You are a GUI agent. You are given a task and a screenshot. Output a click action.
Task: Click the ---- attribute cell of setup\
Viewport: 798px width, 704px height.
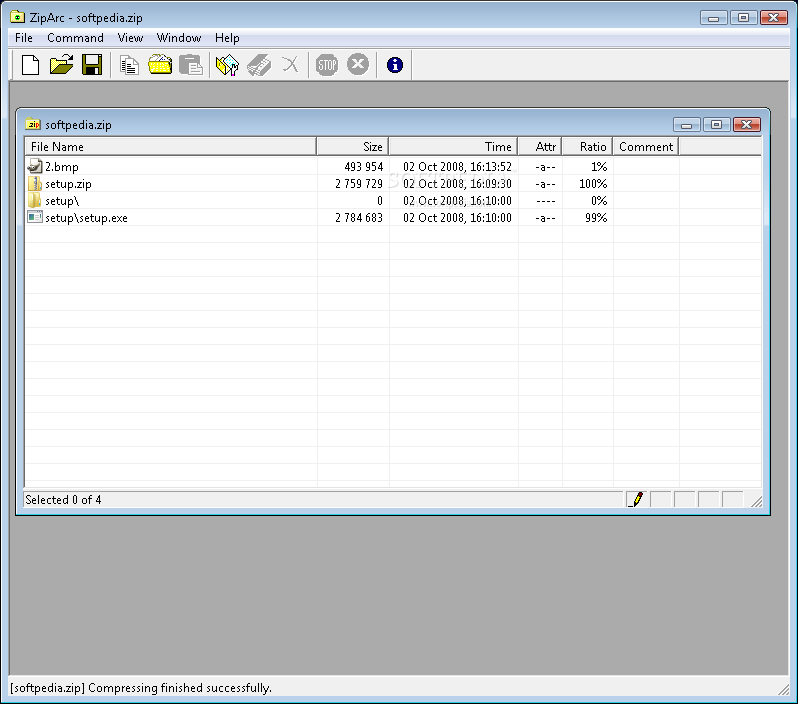546,201
